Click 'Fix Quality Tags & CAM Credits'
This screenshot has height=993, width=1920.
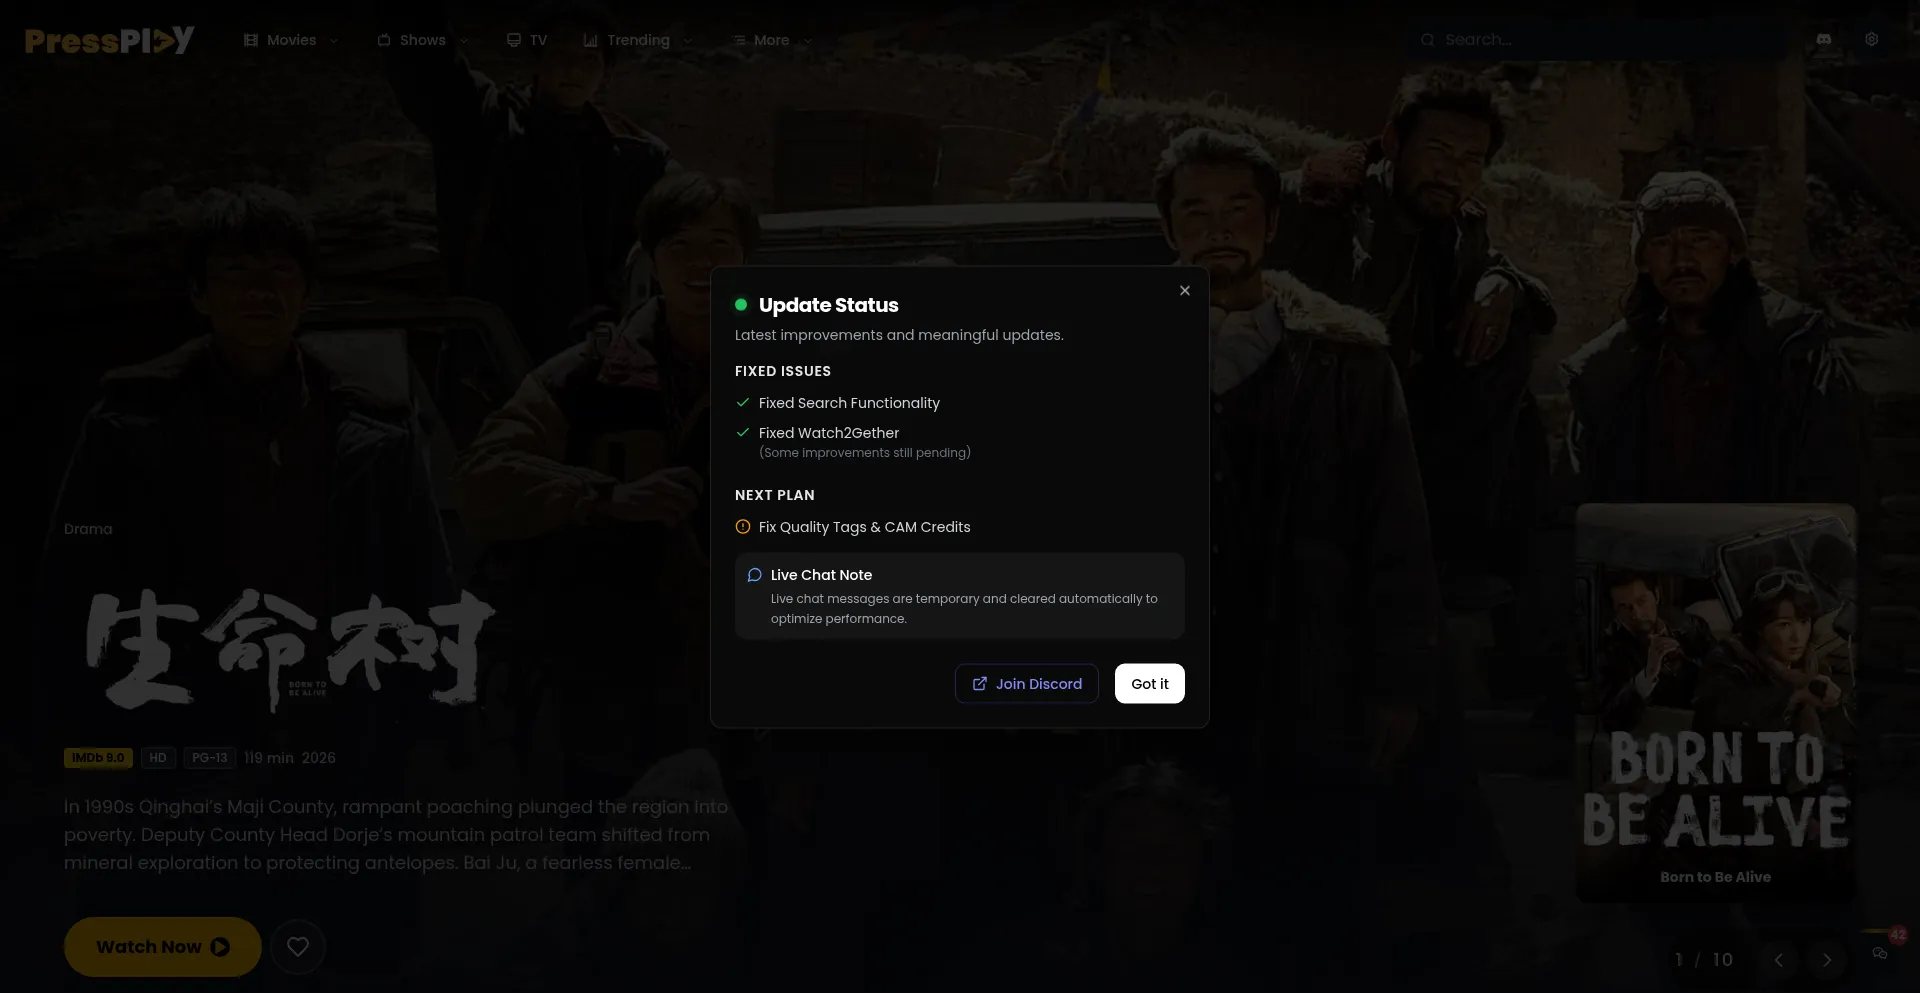tap(864, 527)
